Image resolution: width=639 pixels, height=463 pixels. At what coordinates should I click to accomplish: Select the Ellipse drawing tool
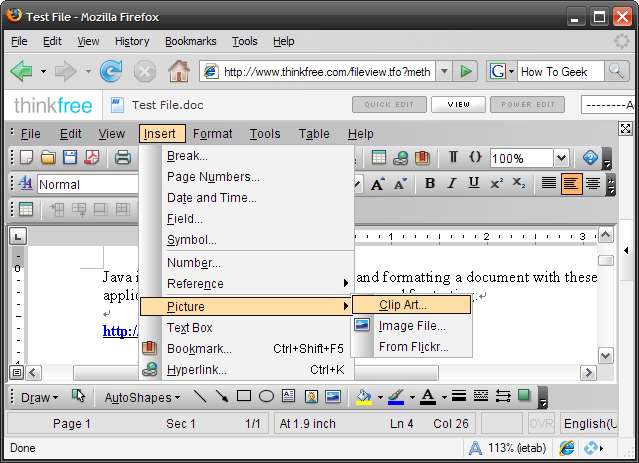click(x=266, y=397)
